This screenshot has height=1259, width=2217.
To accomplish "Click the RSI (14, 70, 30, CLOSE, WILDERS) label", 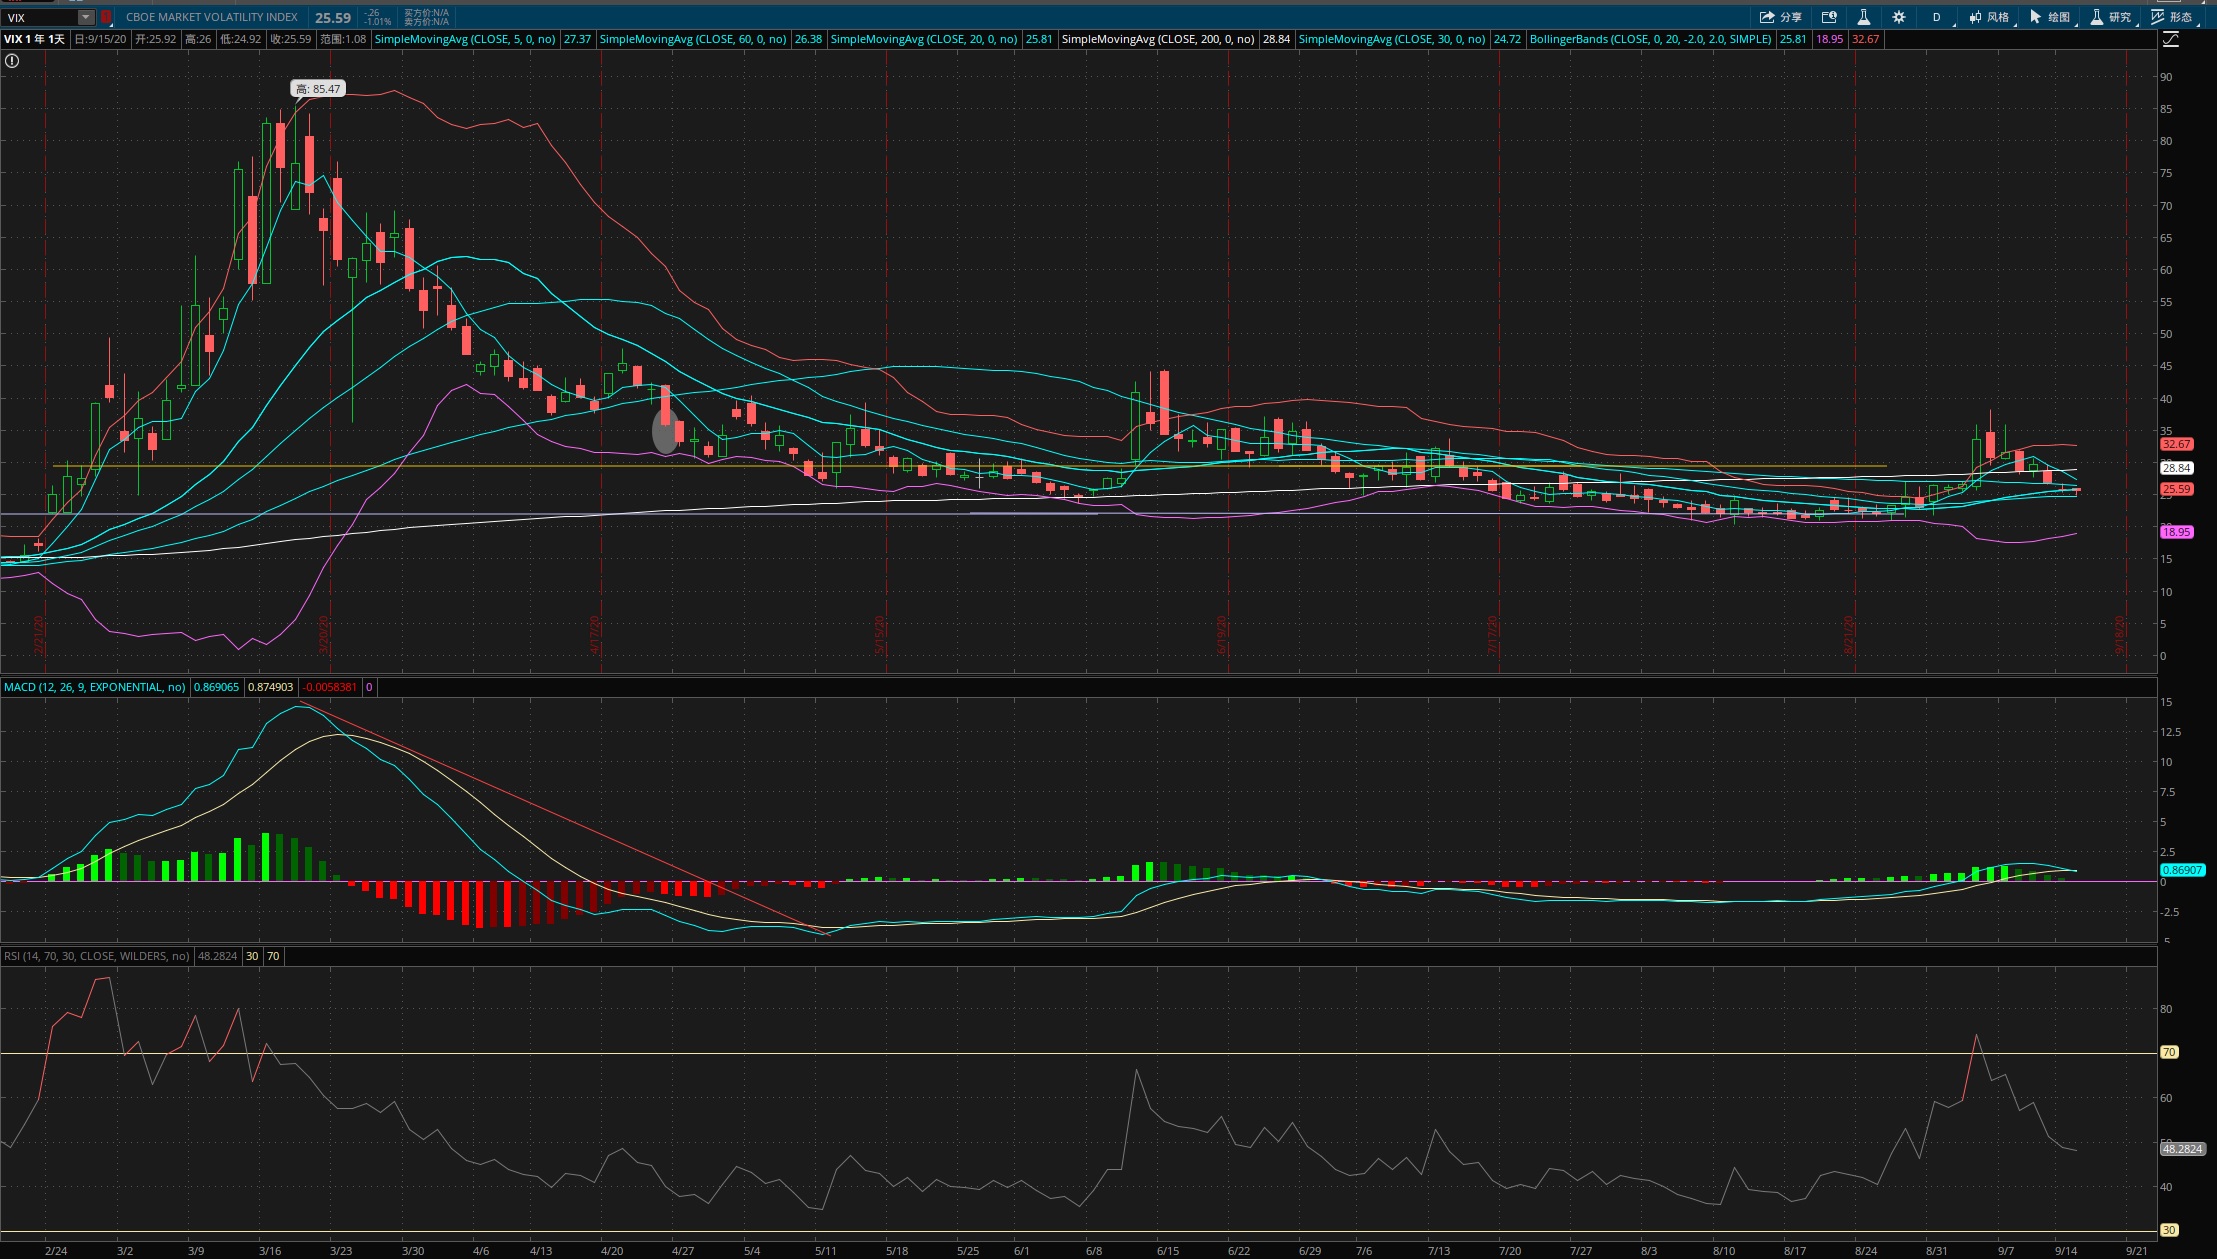I will click(97, 956).
